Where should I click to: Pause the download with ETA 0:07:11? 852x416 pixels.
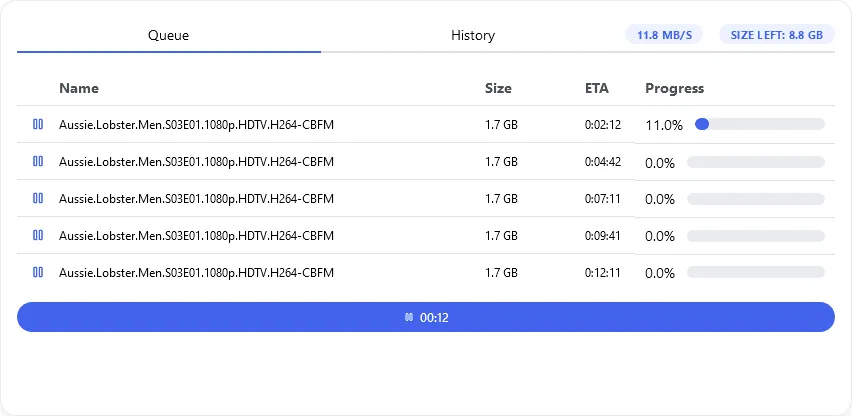point(38,199)
